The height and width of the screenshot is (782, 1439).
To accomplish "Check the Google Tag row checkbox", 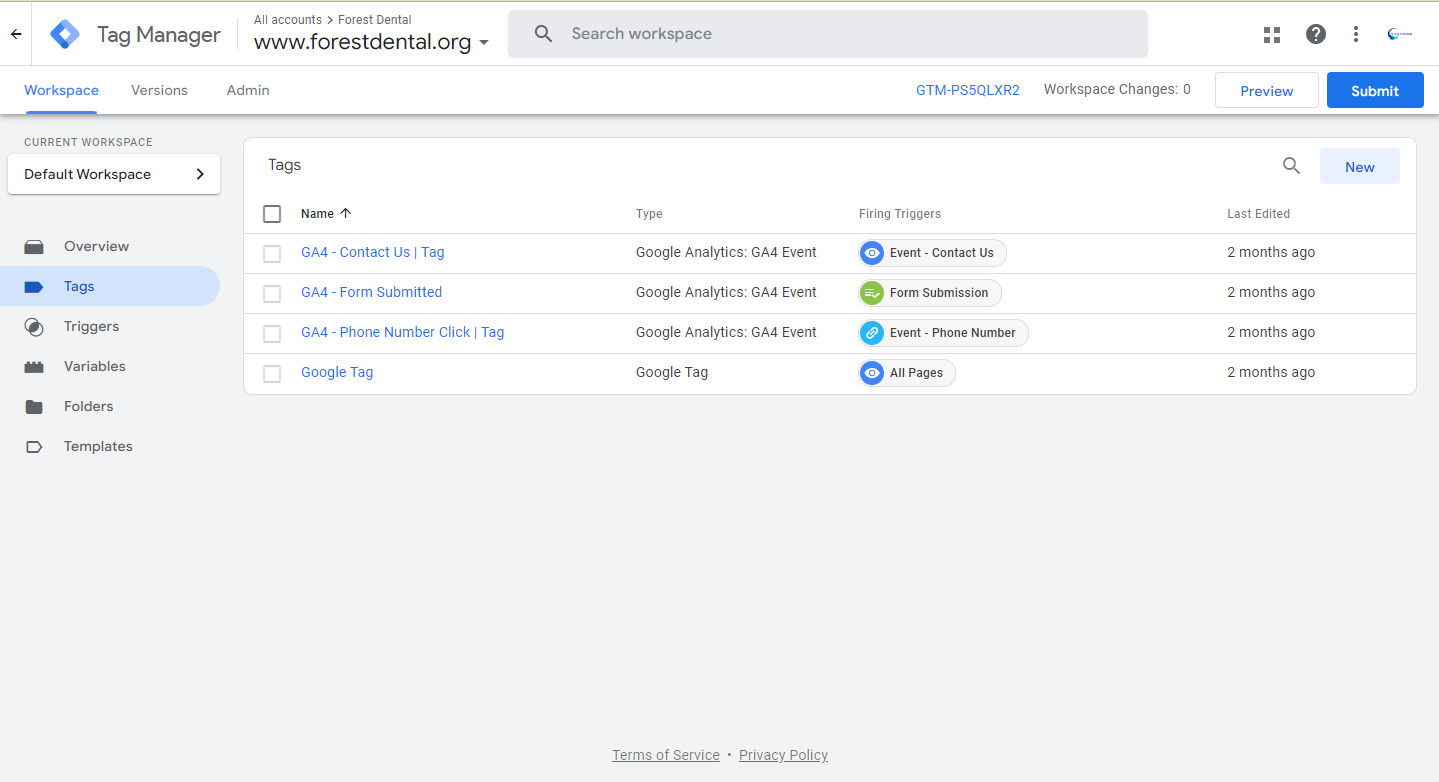I will click(272, 373).
